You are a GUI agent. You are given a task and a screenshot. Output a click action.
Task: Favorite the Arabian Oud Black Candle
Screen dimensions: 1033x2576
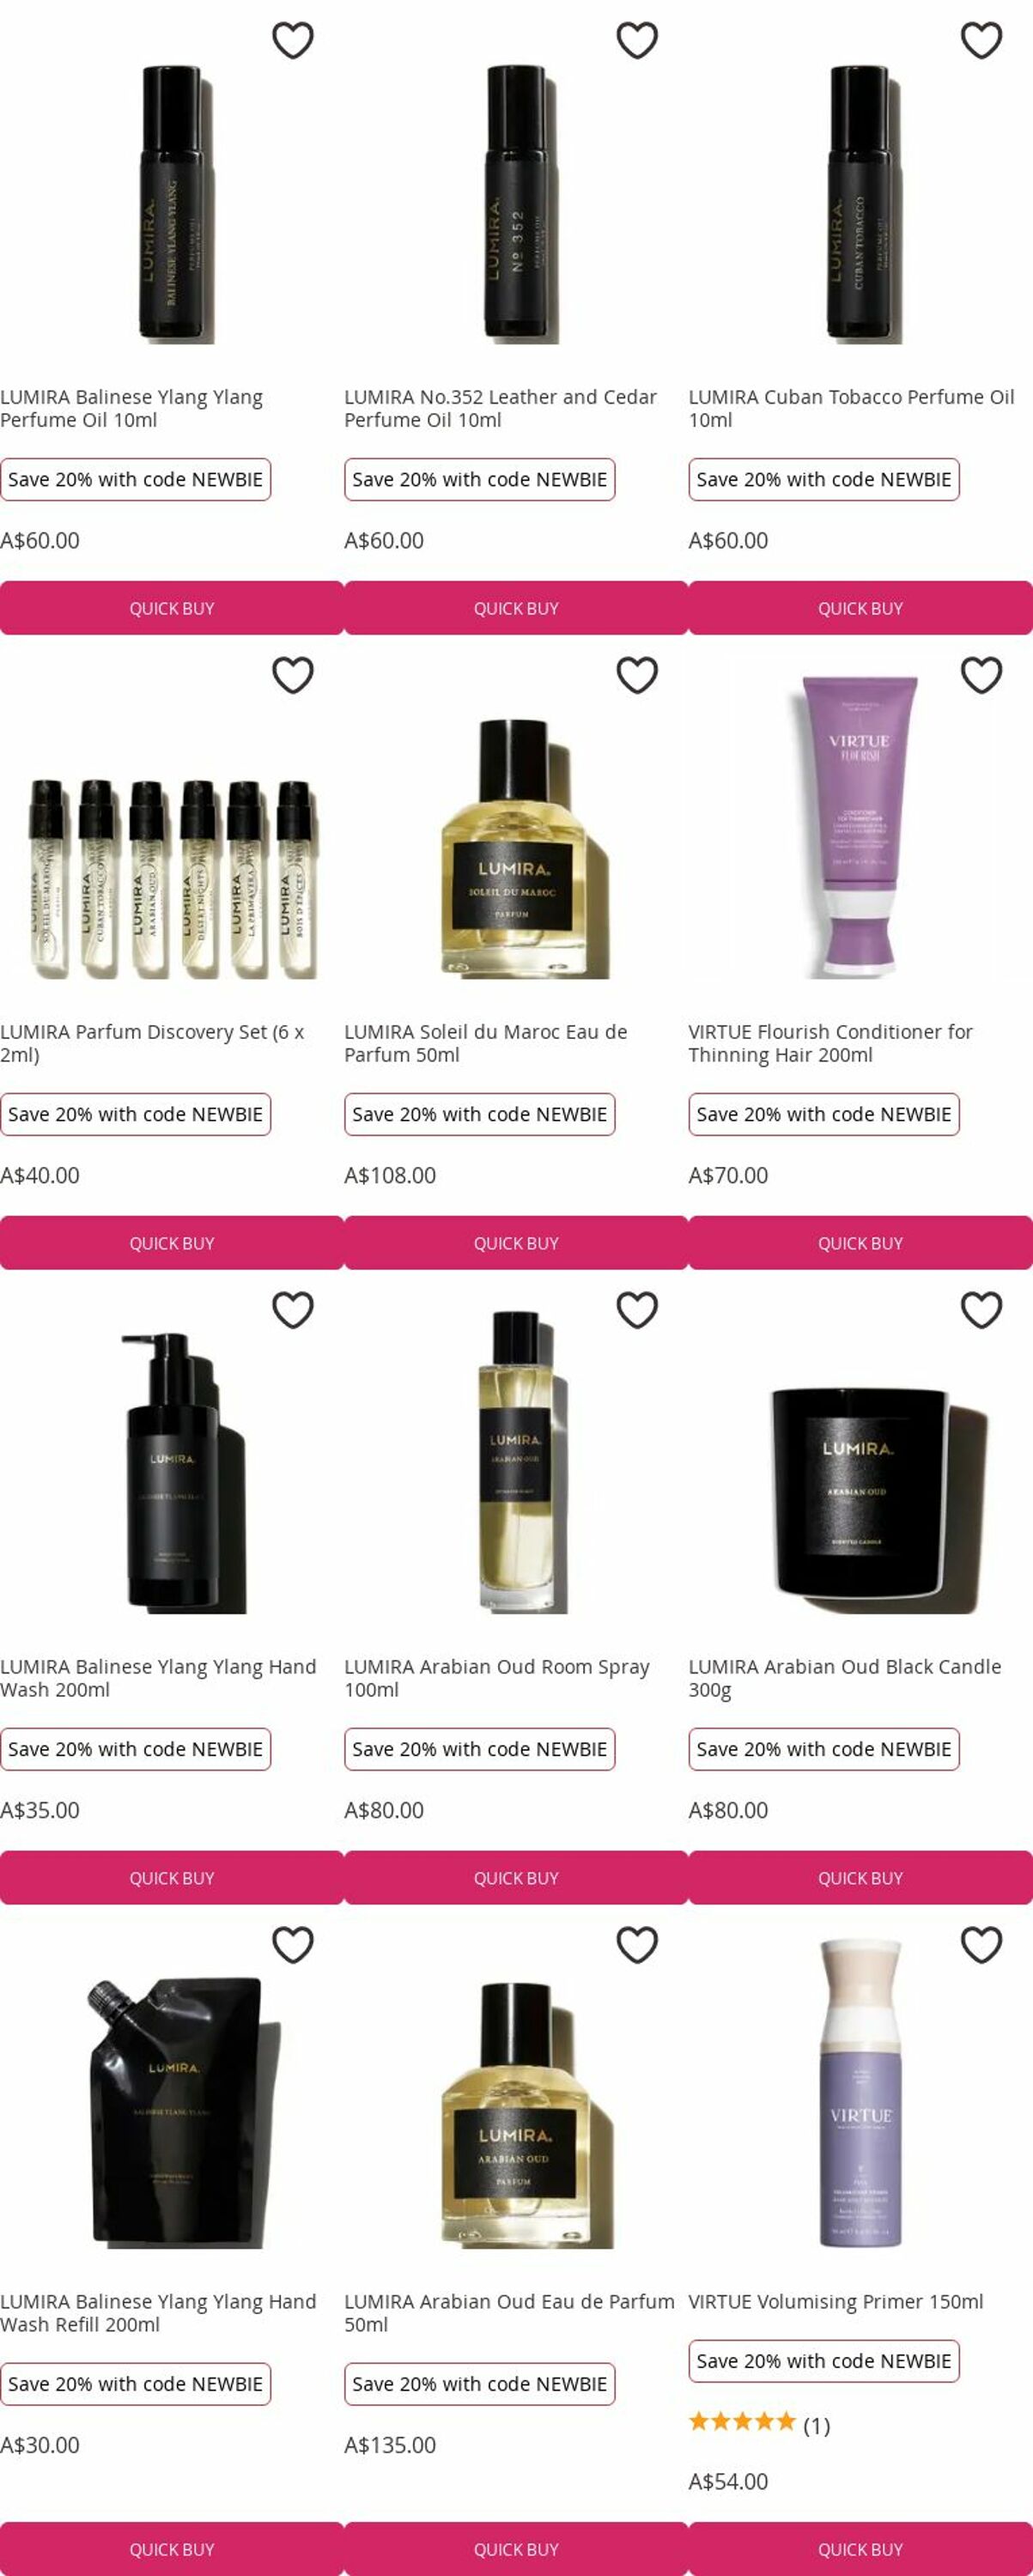[x=981, y=1311]
